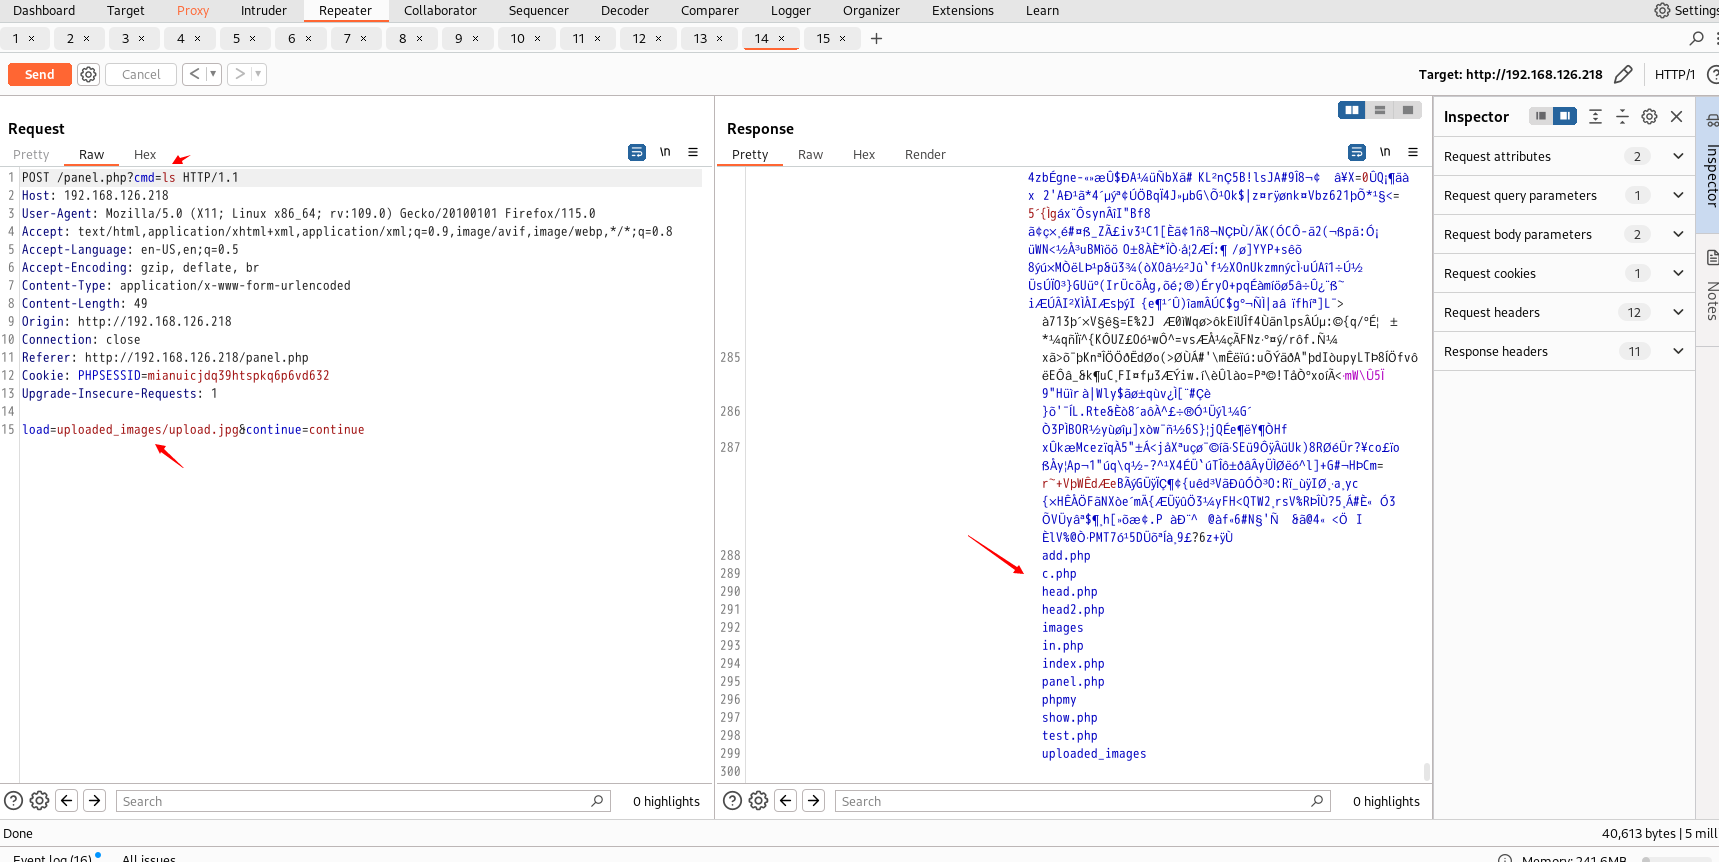Open the Event log
Screen dimensions: 1719x862
pyautogui.click(x=52, y=857)
